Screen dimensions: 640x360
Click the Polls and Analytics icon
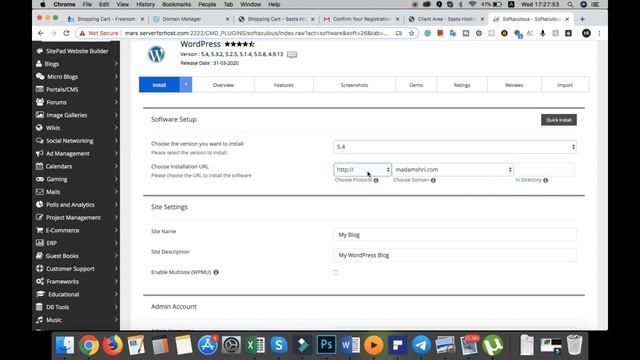(39, 204)
